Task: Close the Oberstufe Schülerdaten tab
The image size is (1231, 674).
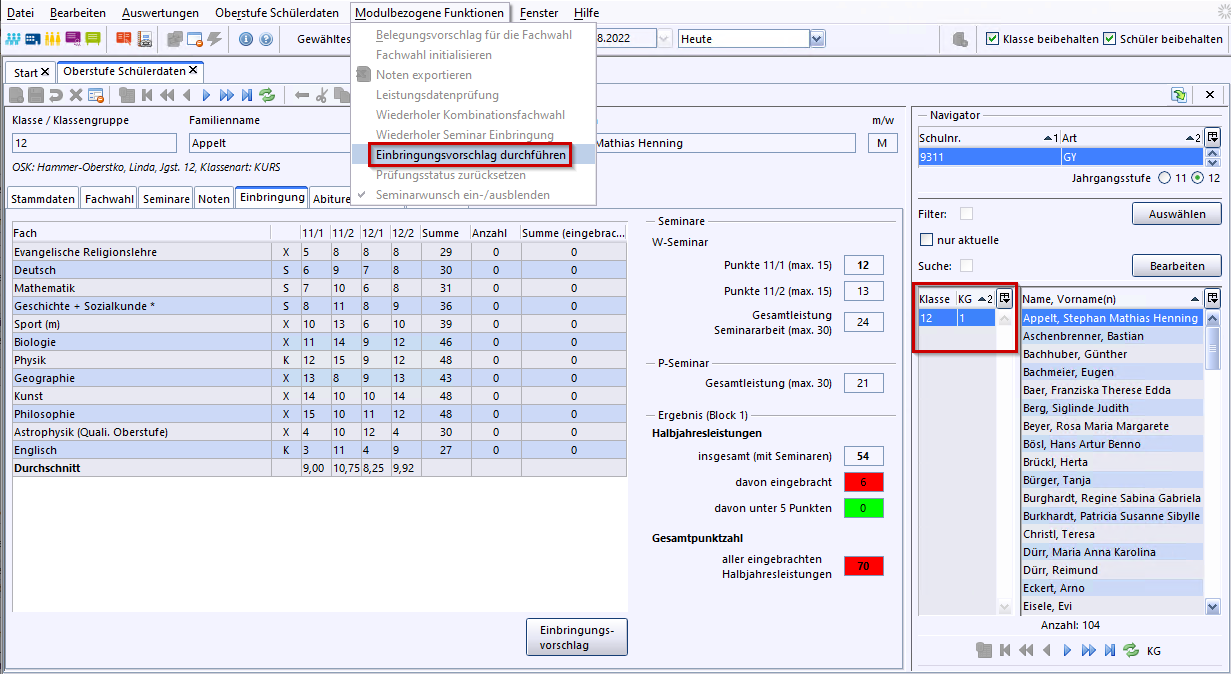Action: 193,71
